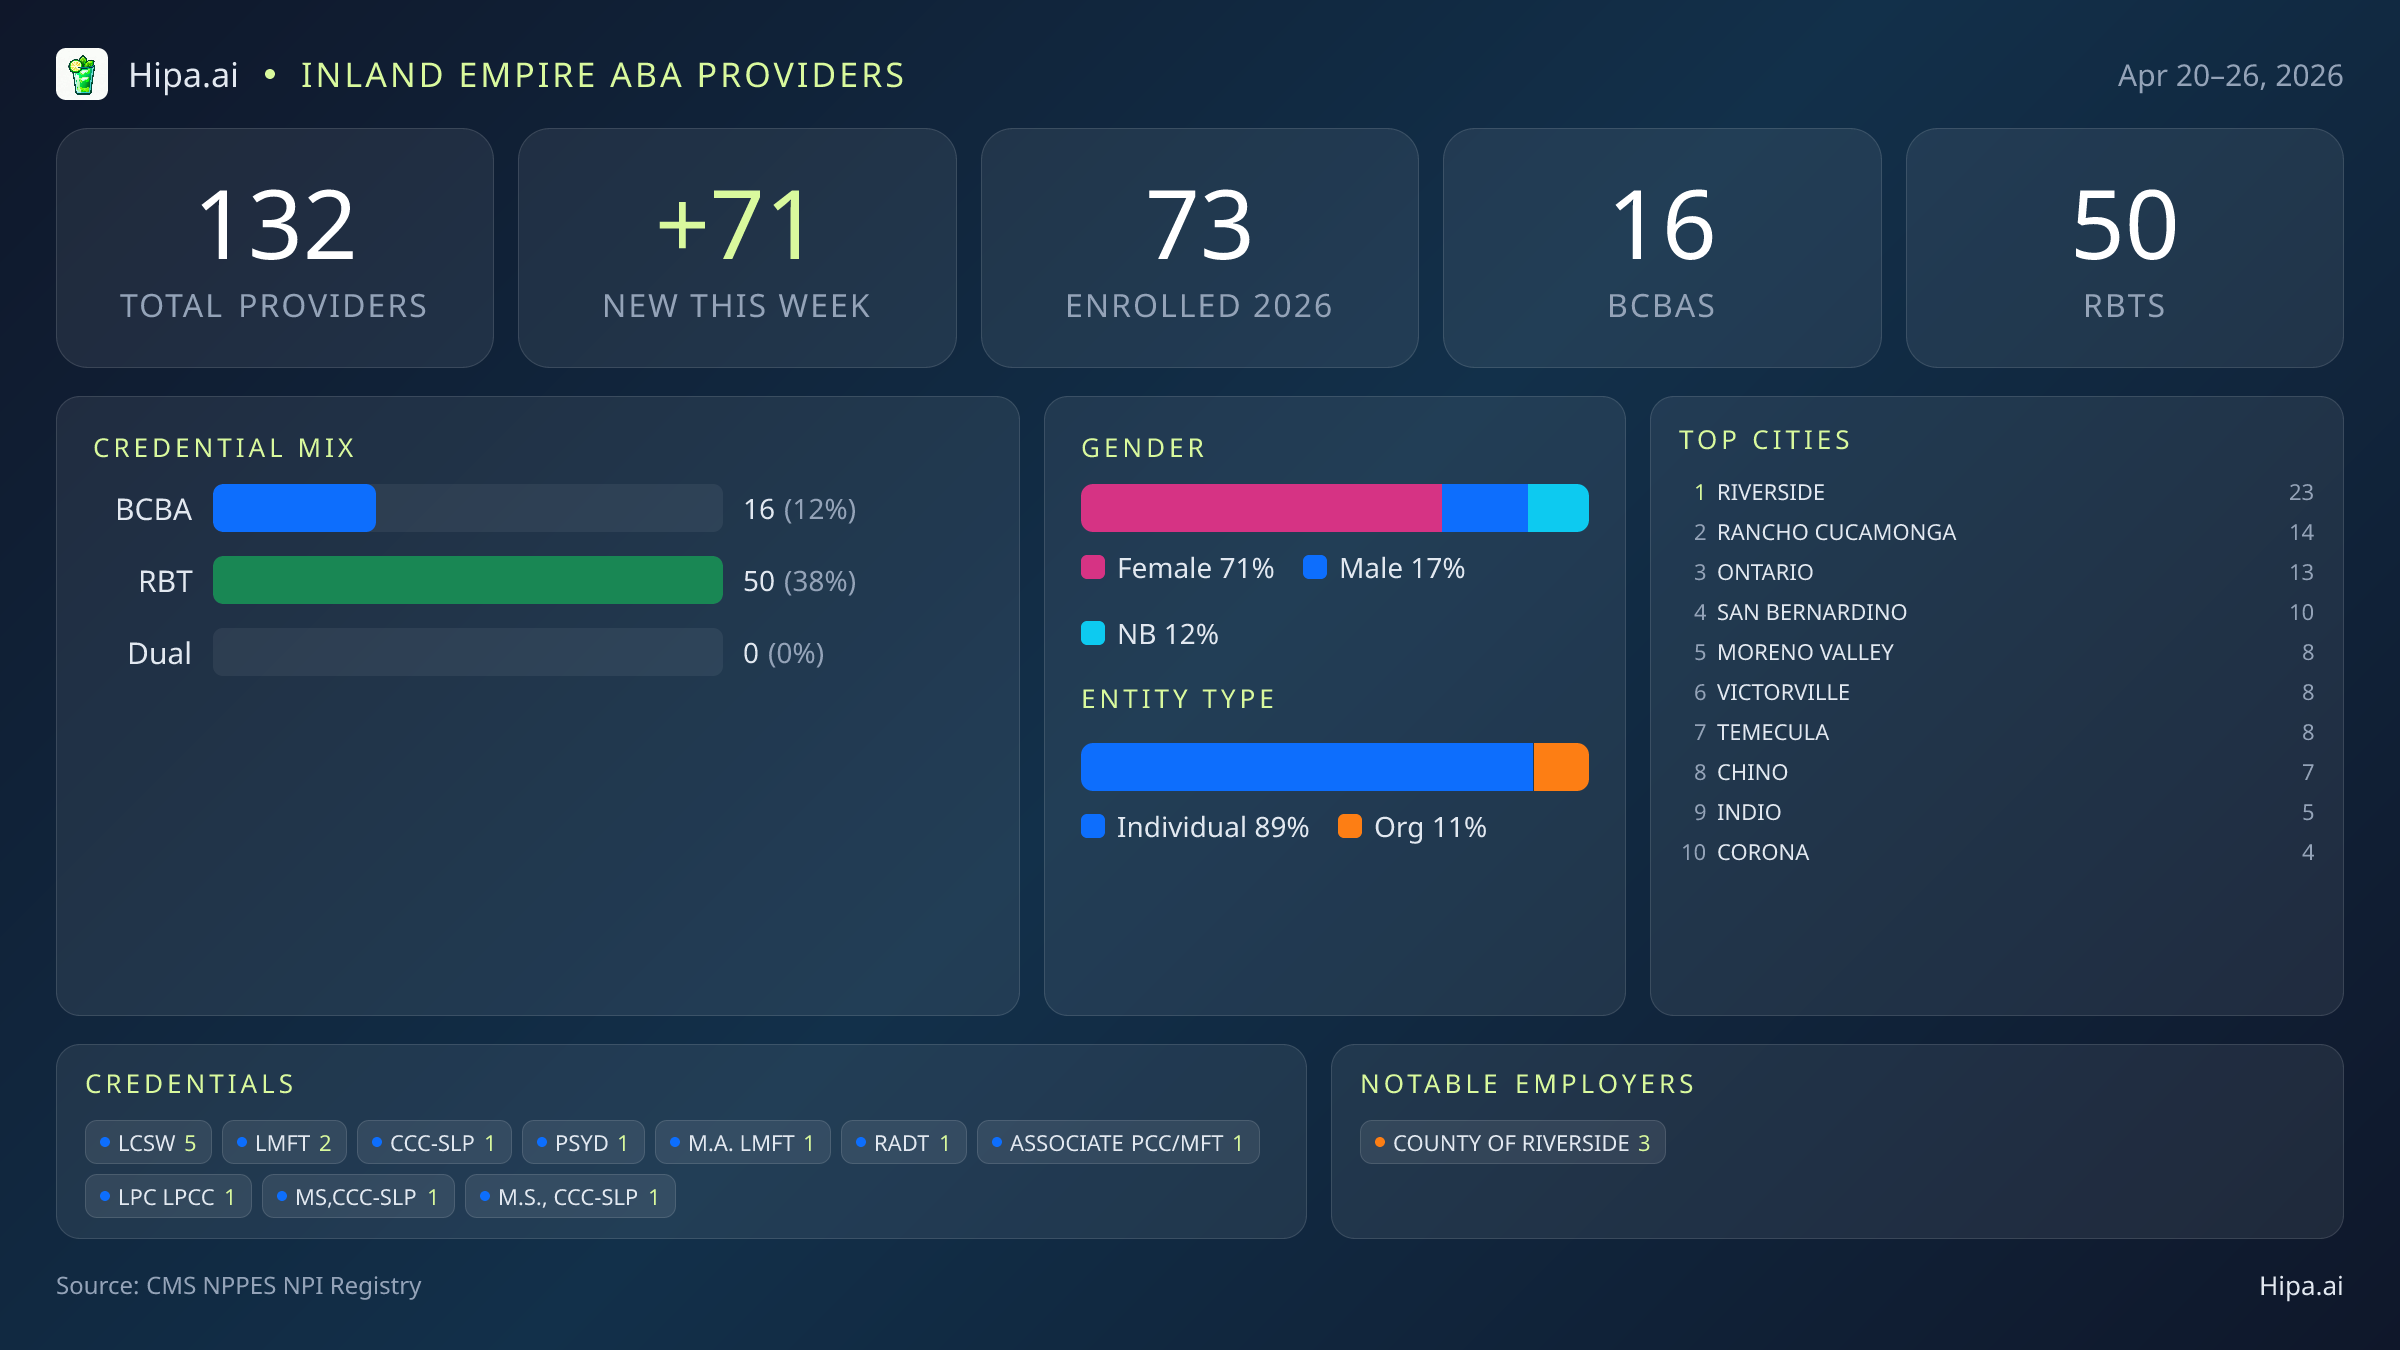Toggle the PSYD 1 credential filter

583,1142
